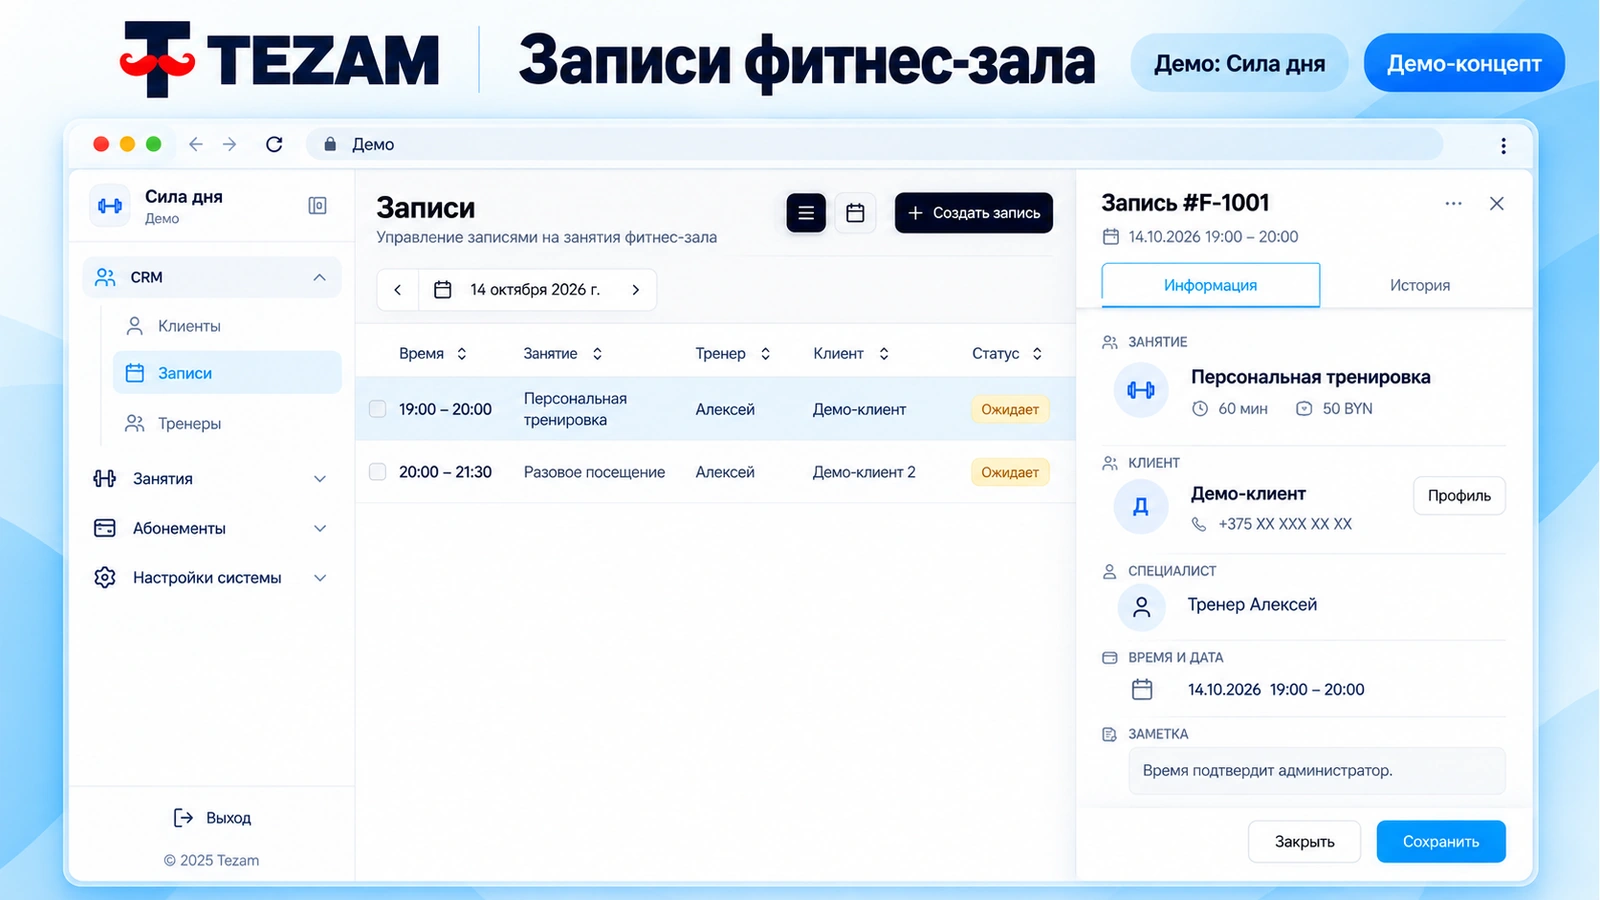Click the Сохранить button

tap(1441, 842)
